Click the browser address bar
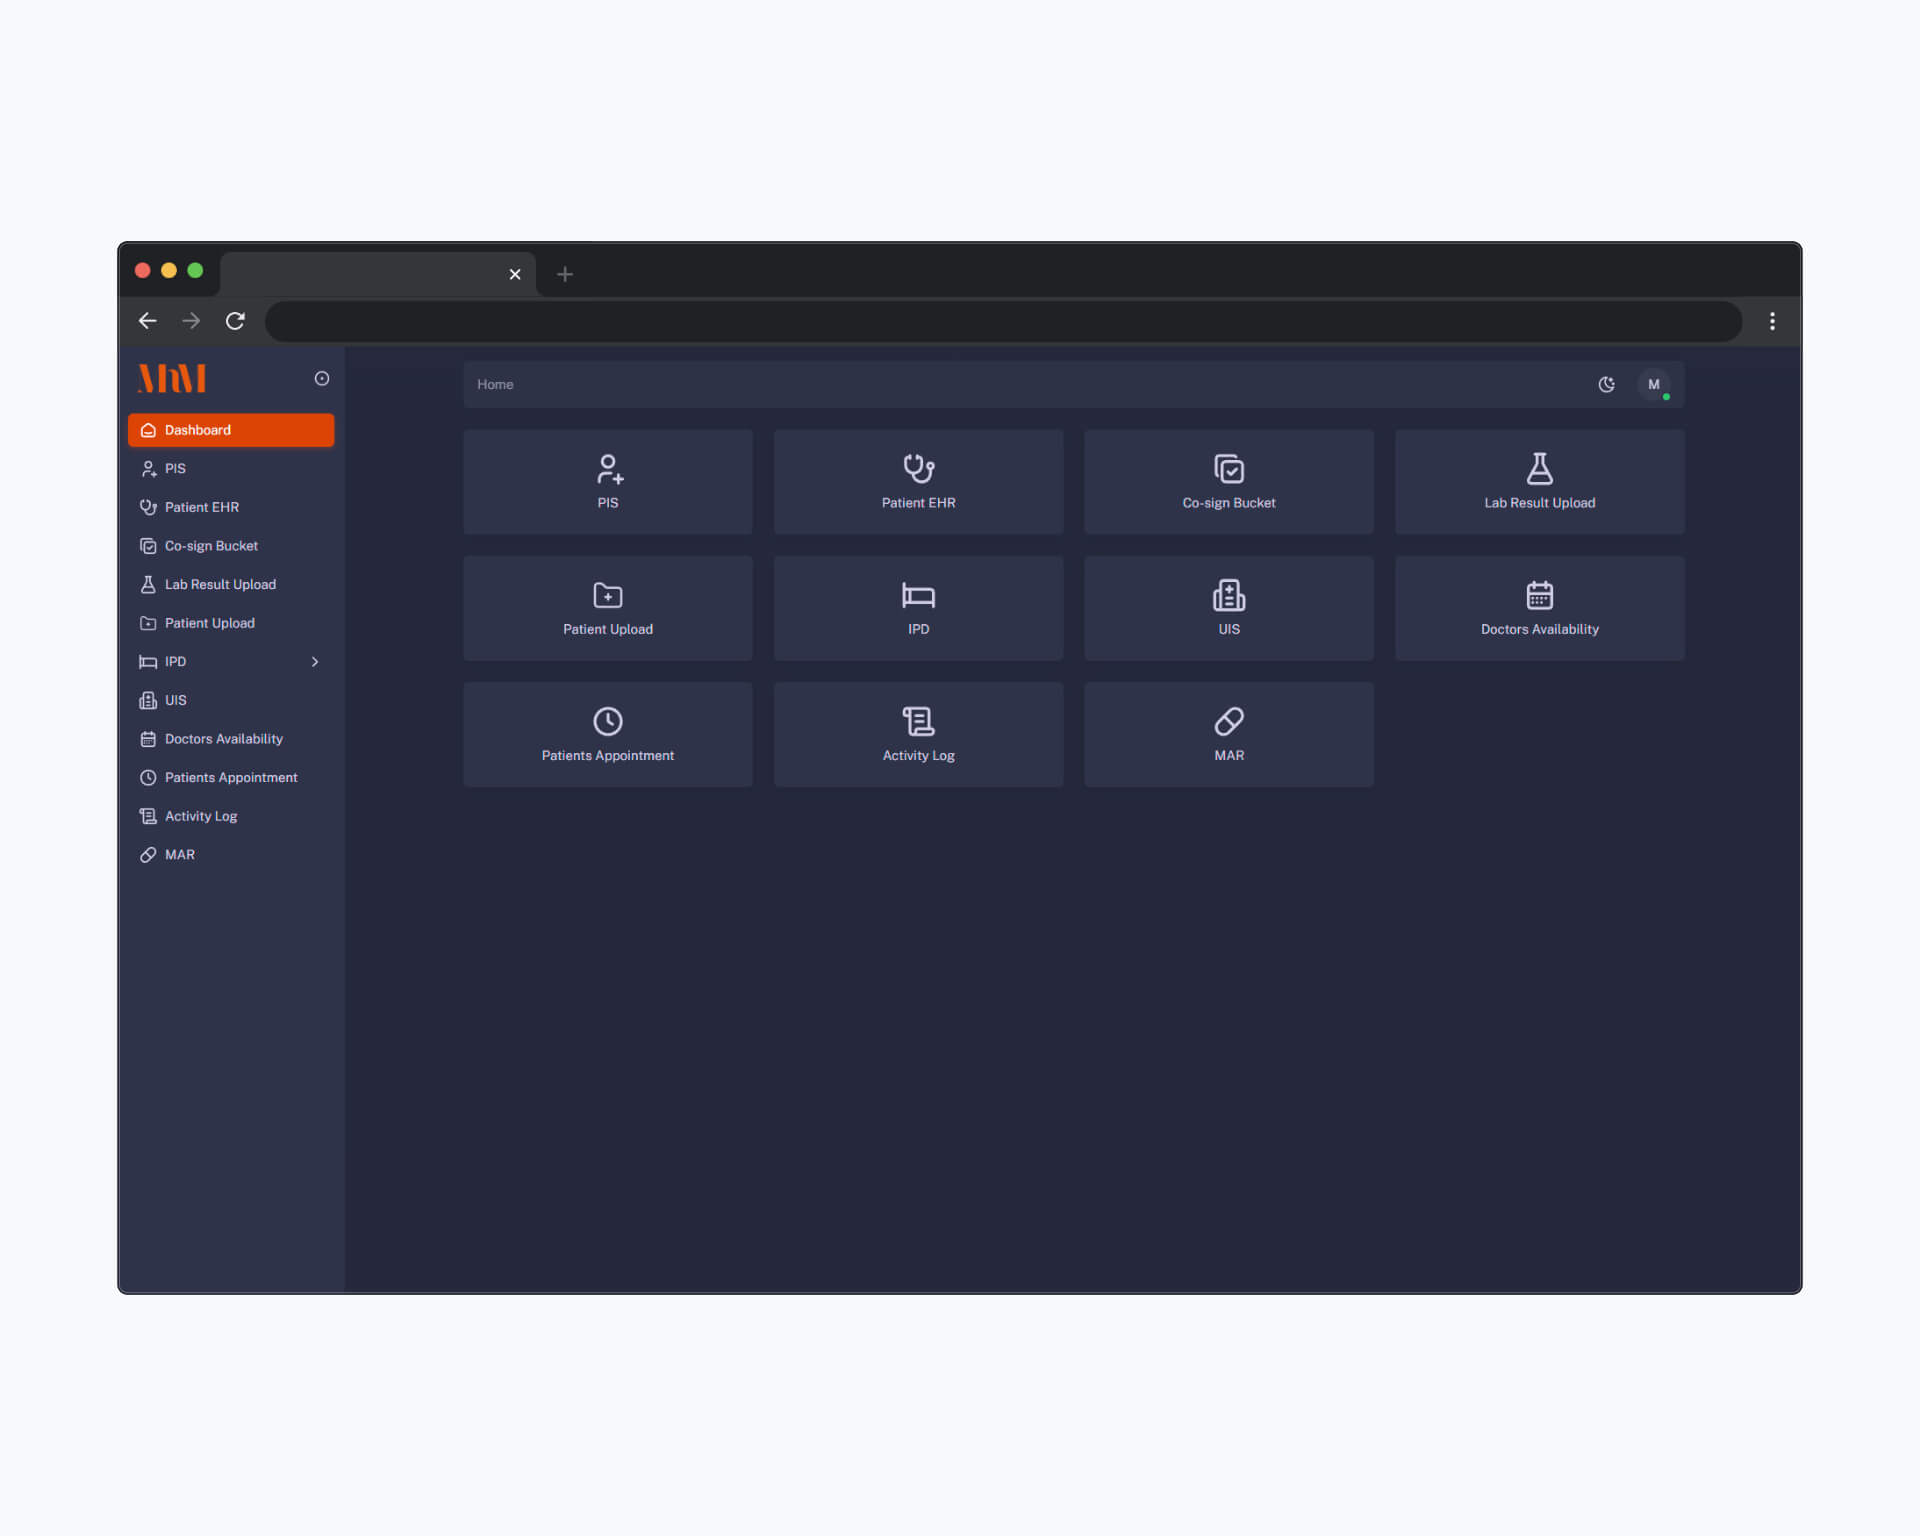The height and width of the screenshot is (1536, 1920). (1000, 321)
